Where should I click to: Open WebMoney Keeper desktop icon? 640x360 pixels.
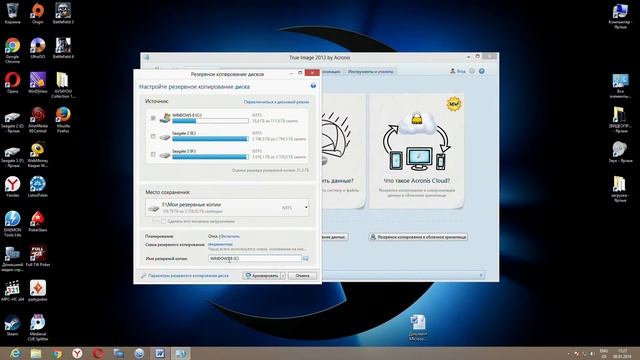pyautogui.click(x=38, y=154)
